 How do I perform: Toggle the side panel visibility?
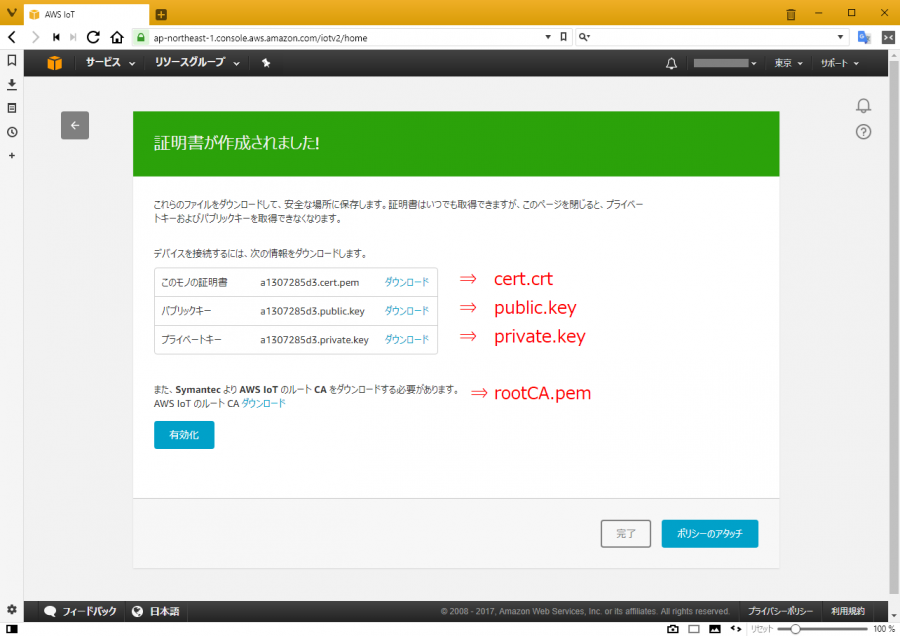[11, 629]
